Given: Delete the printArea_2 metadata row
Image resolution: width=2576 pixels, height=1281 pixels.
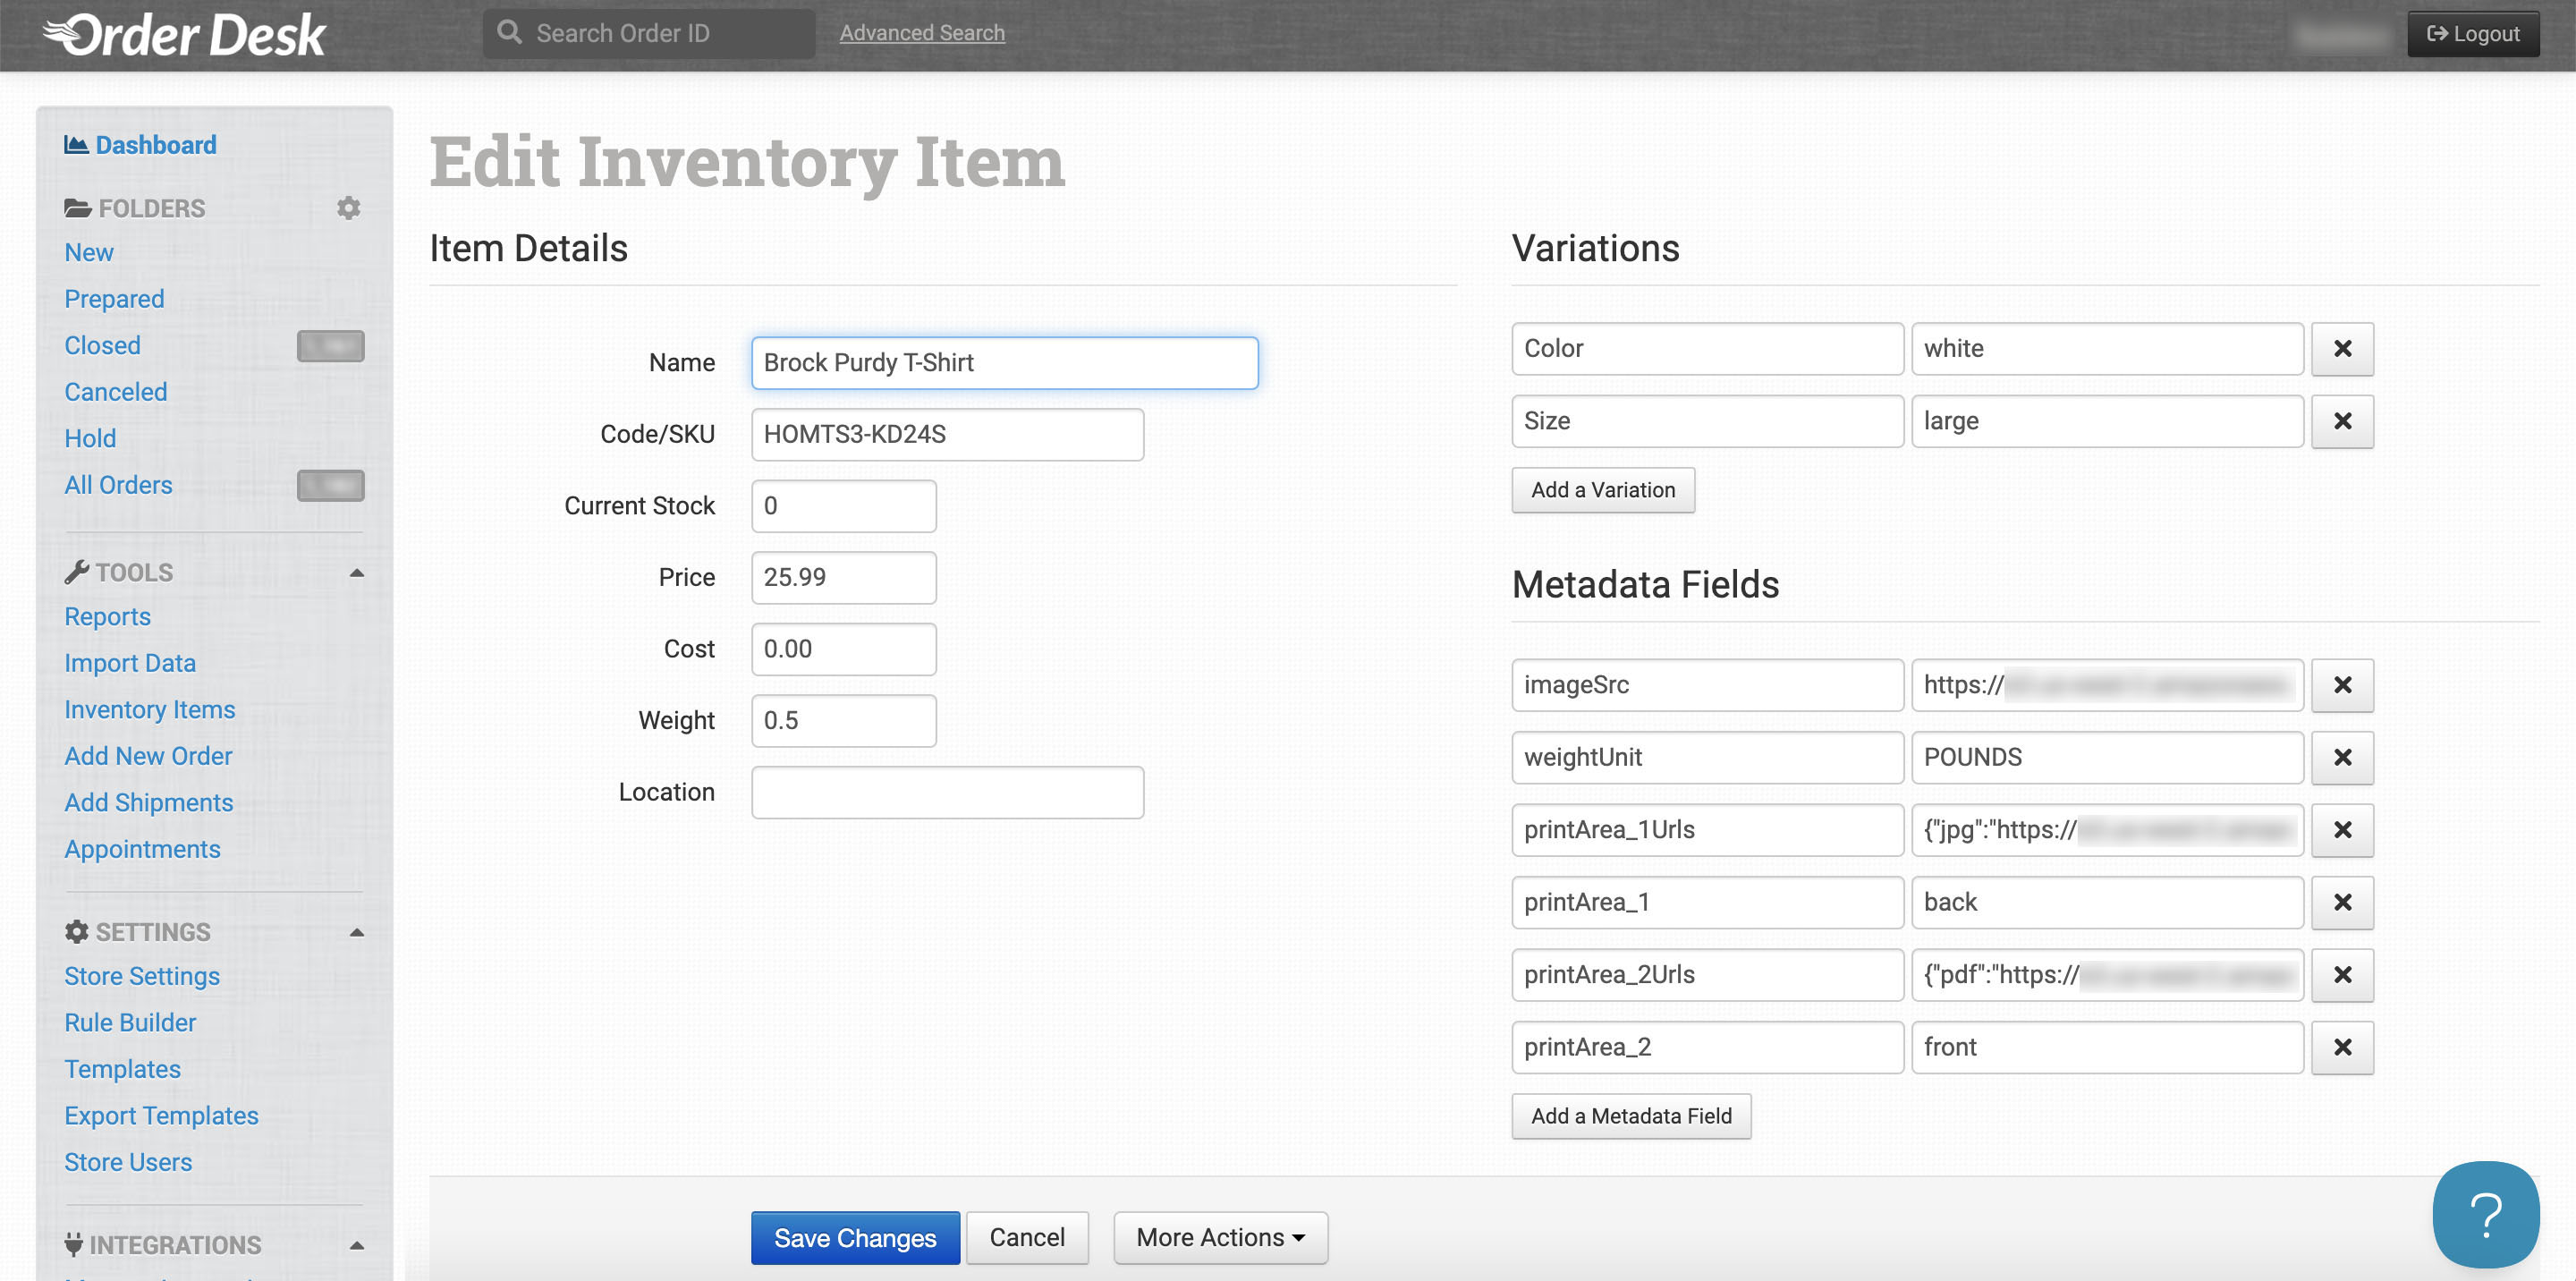Looking at the screenshot, I should tap(2342, 1047).
